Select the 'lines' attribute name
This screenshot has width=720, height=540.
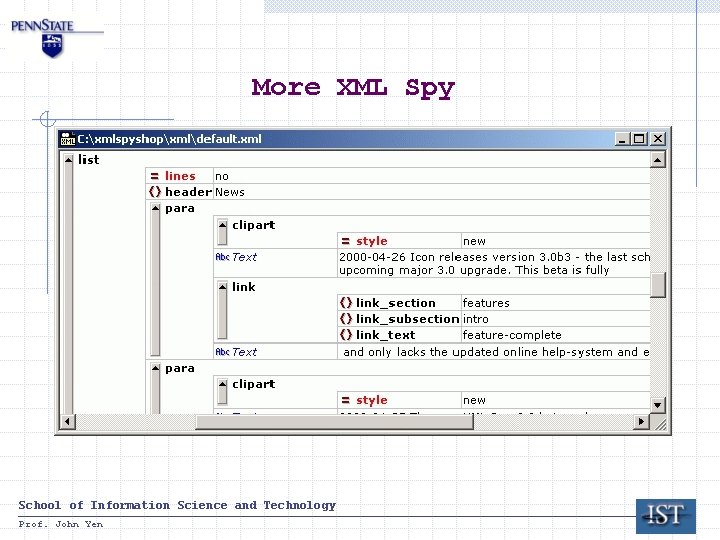pos(180,176)
